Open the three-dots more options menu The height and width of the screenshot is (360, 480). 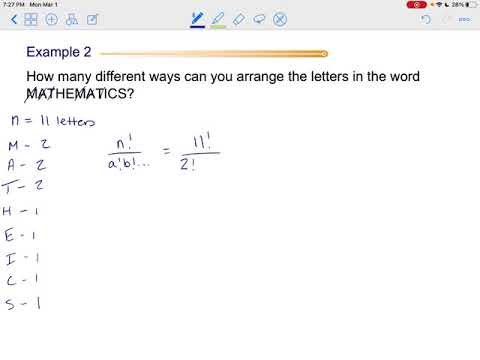click(x=464, y=20)
